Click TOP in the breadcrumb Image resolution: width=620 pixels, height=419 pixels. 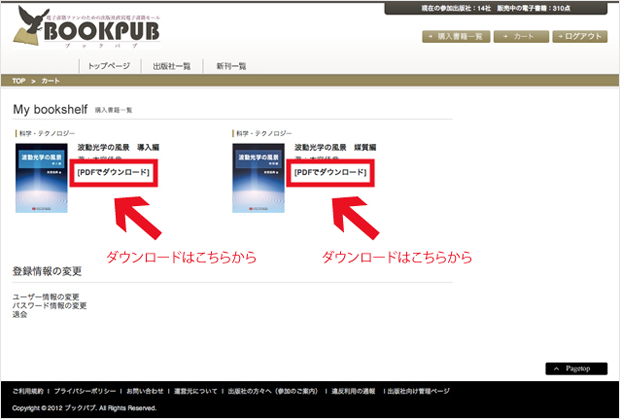[x=19, y=79]
